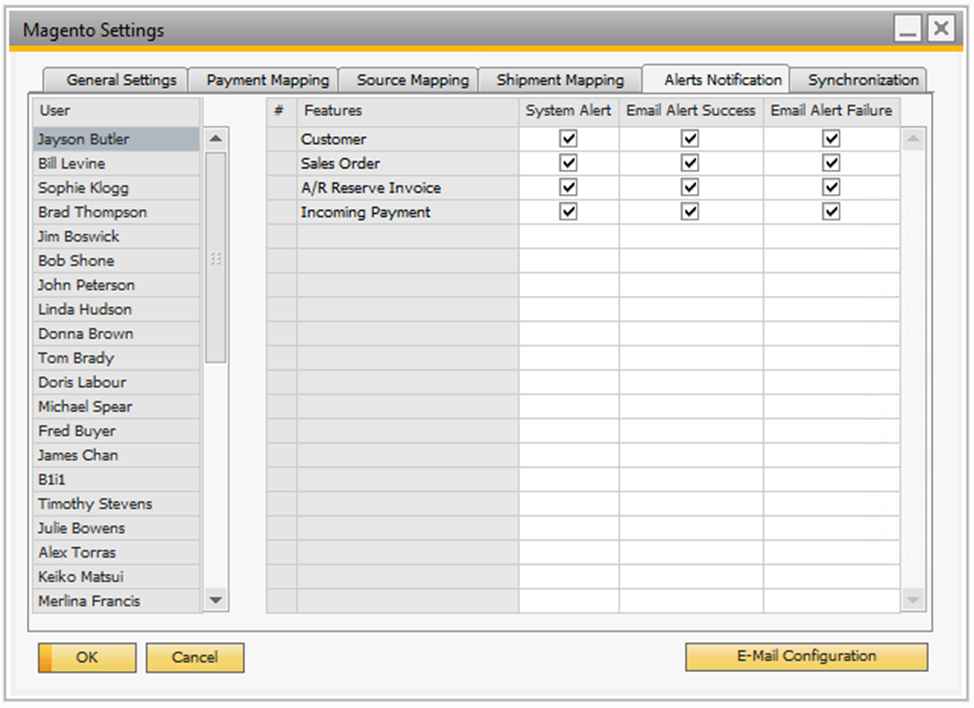This screenshot has height=708, width=974.
Task: Open E-Mail Configuration
Action: tap(806, 657)
